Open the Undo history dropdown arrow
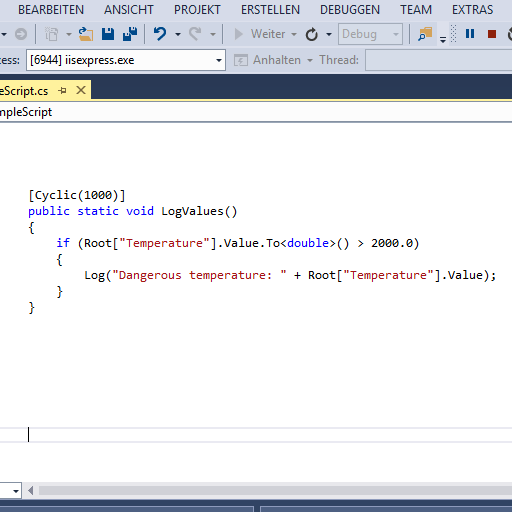Image resolution: width=512 pixels, height=512 pixels. click(178, 34)
